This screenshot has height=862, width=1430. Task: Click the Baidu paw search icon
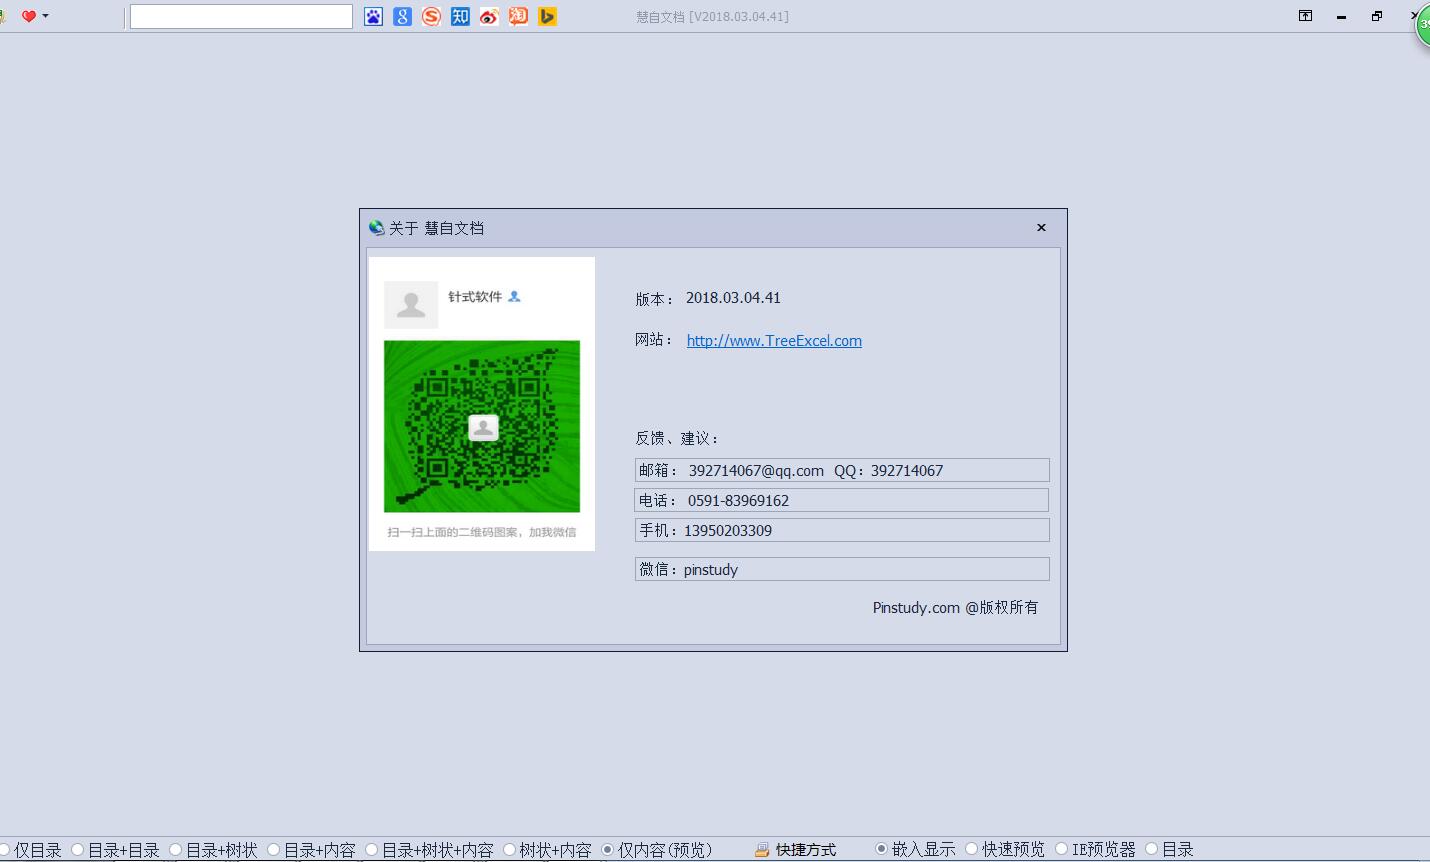(x=373, y=16)
